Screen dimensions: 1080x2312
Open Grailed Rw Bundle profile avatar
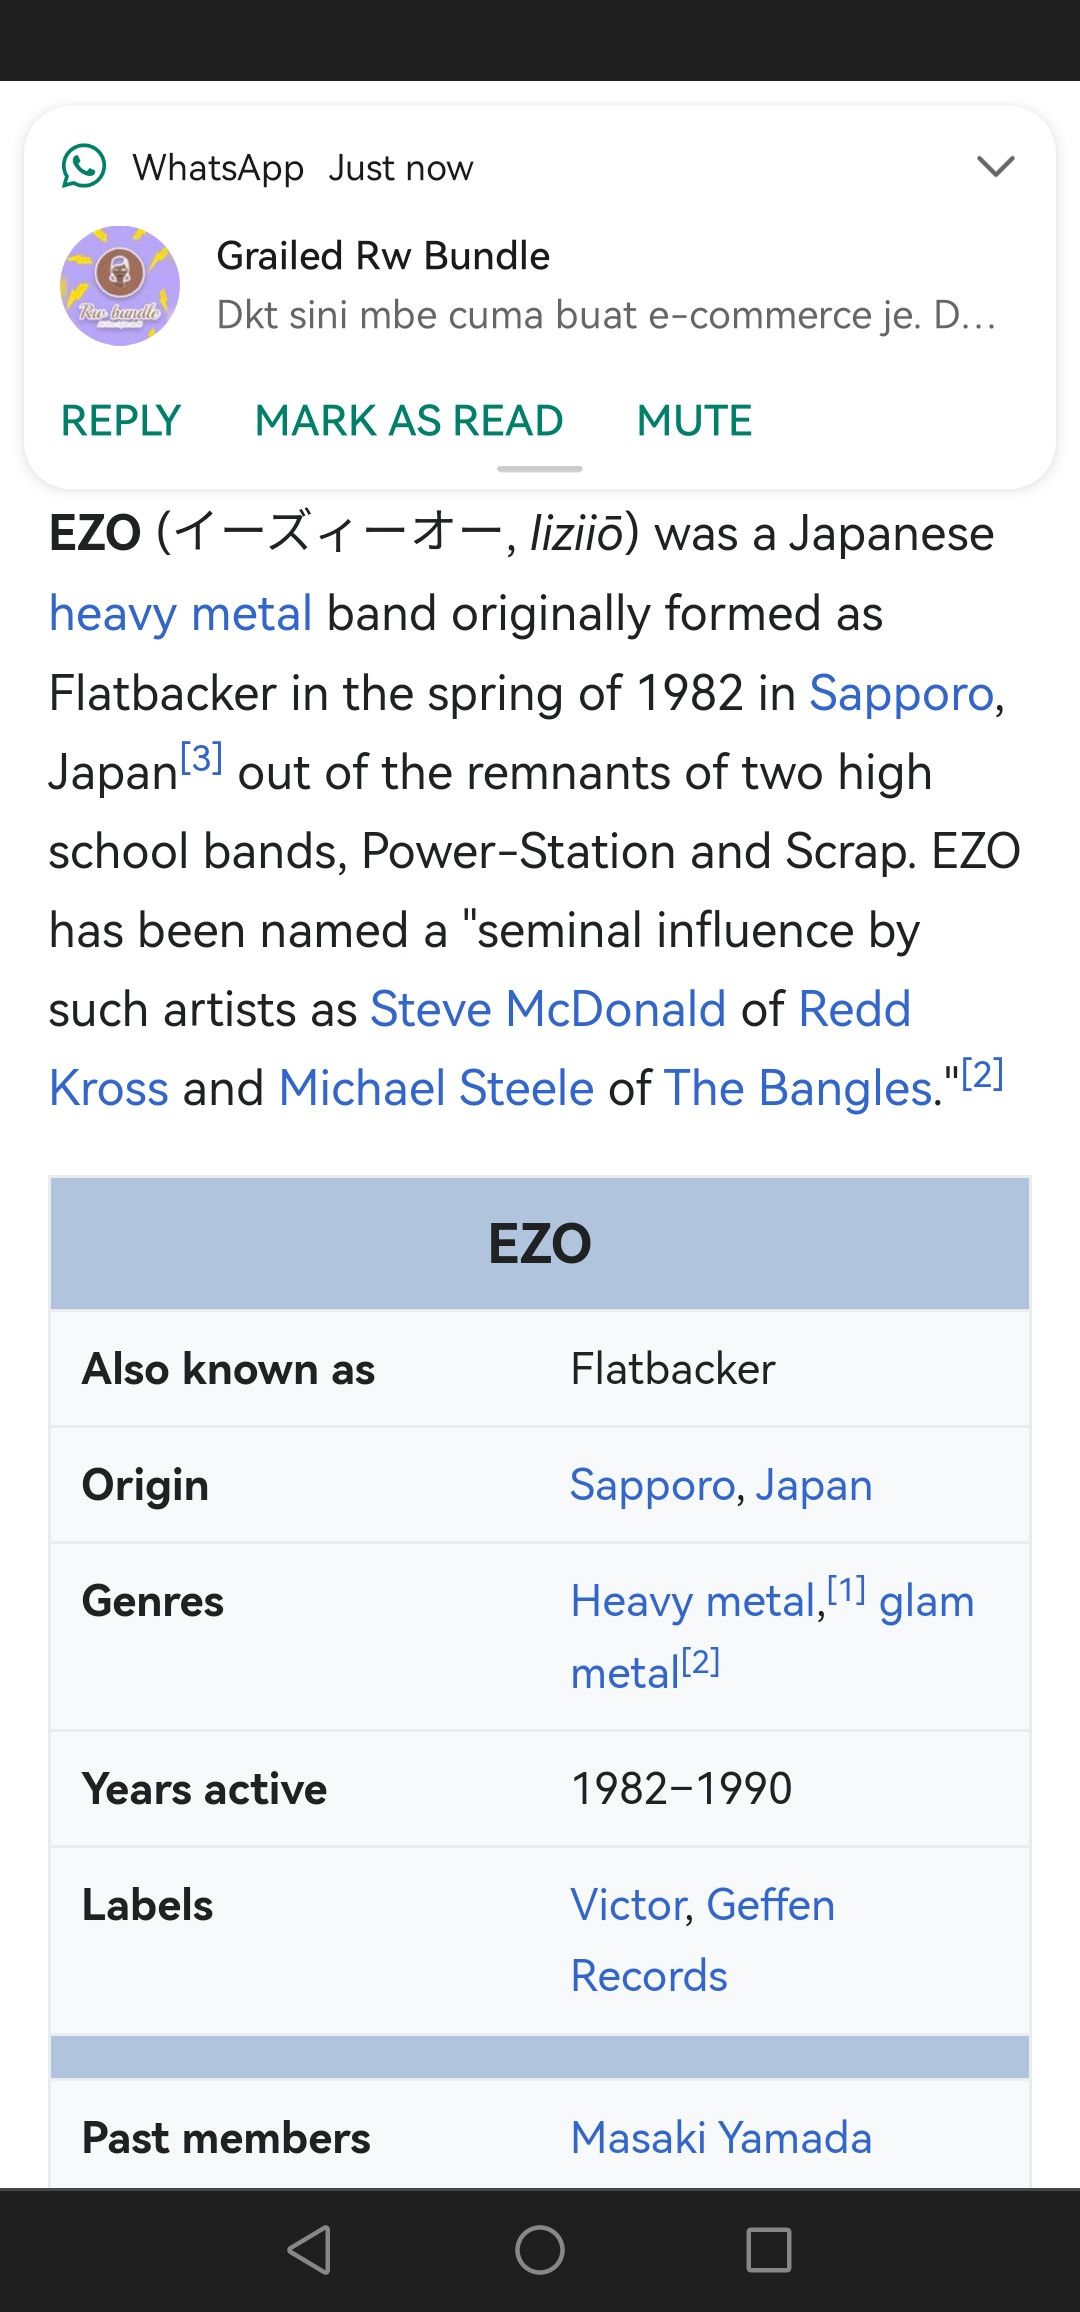tap(120, 286)
